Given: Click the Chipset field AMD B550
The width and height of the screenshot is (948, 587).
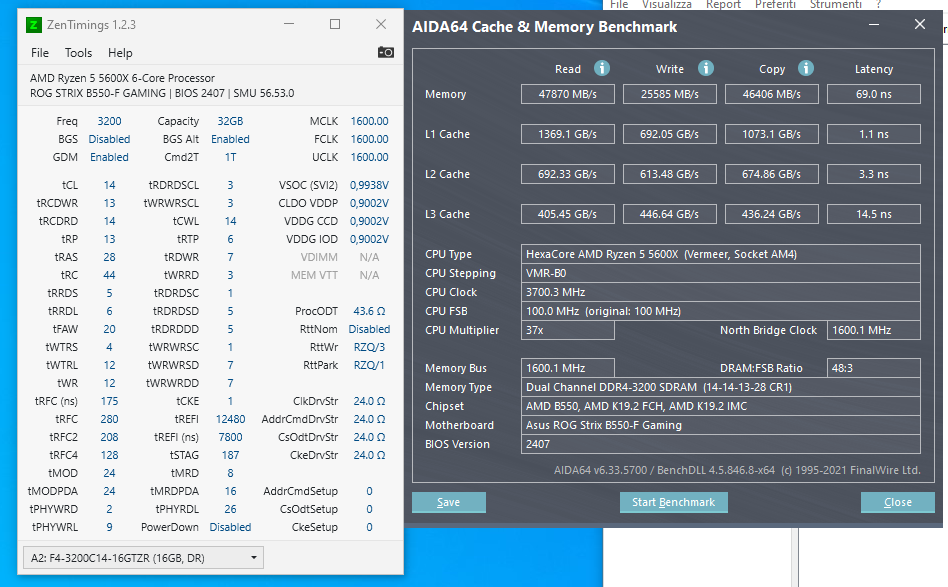Looking at the screenshot, I should tap(721, 406).
